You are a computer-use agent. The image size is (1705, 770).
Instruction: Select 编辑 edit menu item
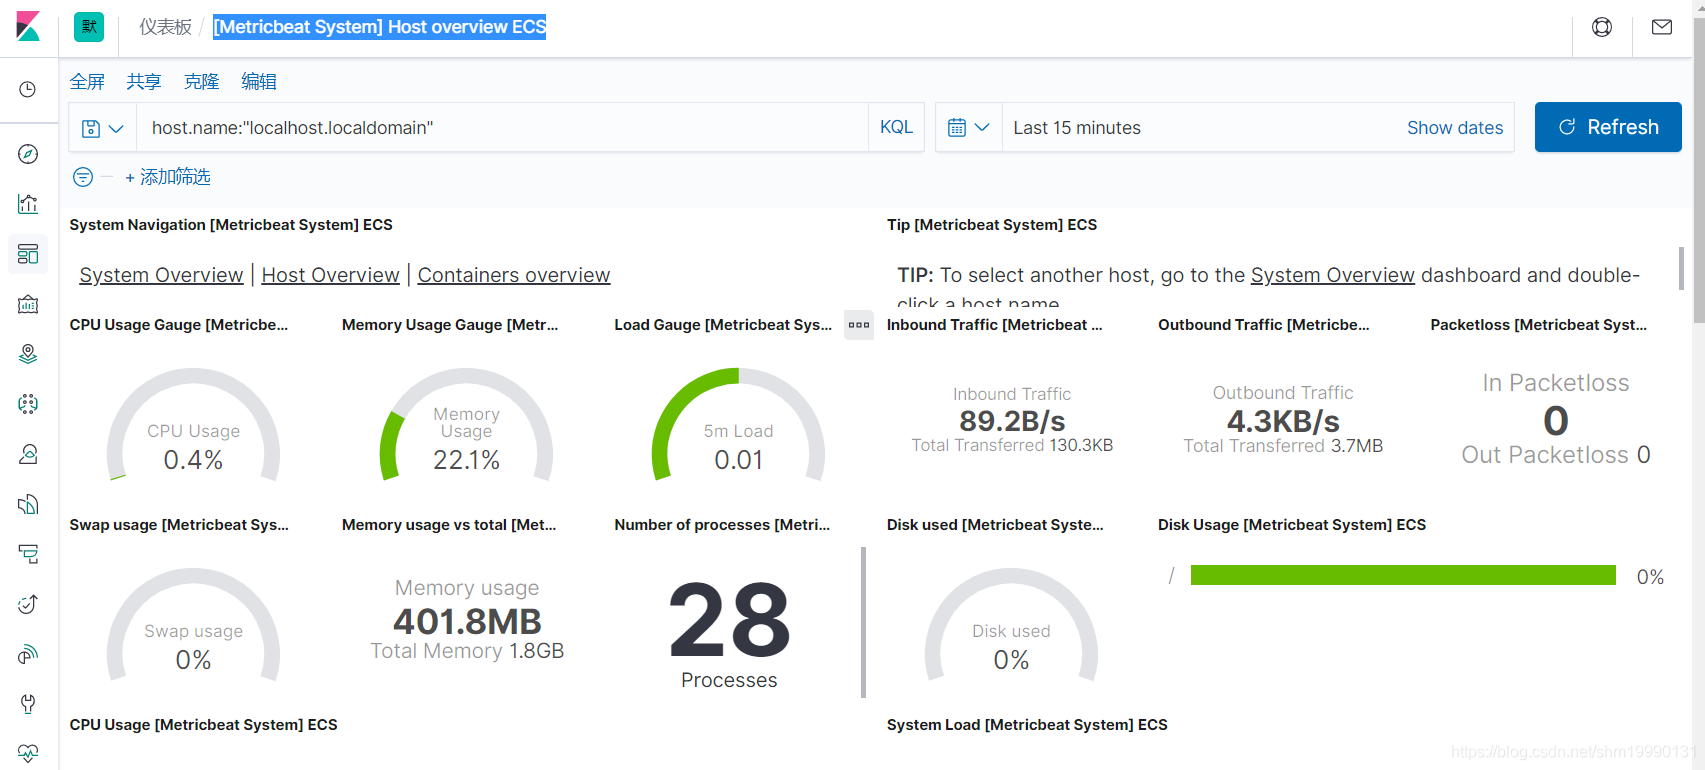259,82
